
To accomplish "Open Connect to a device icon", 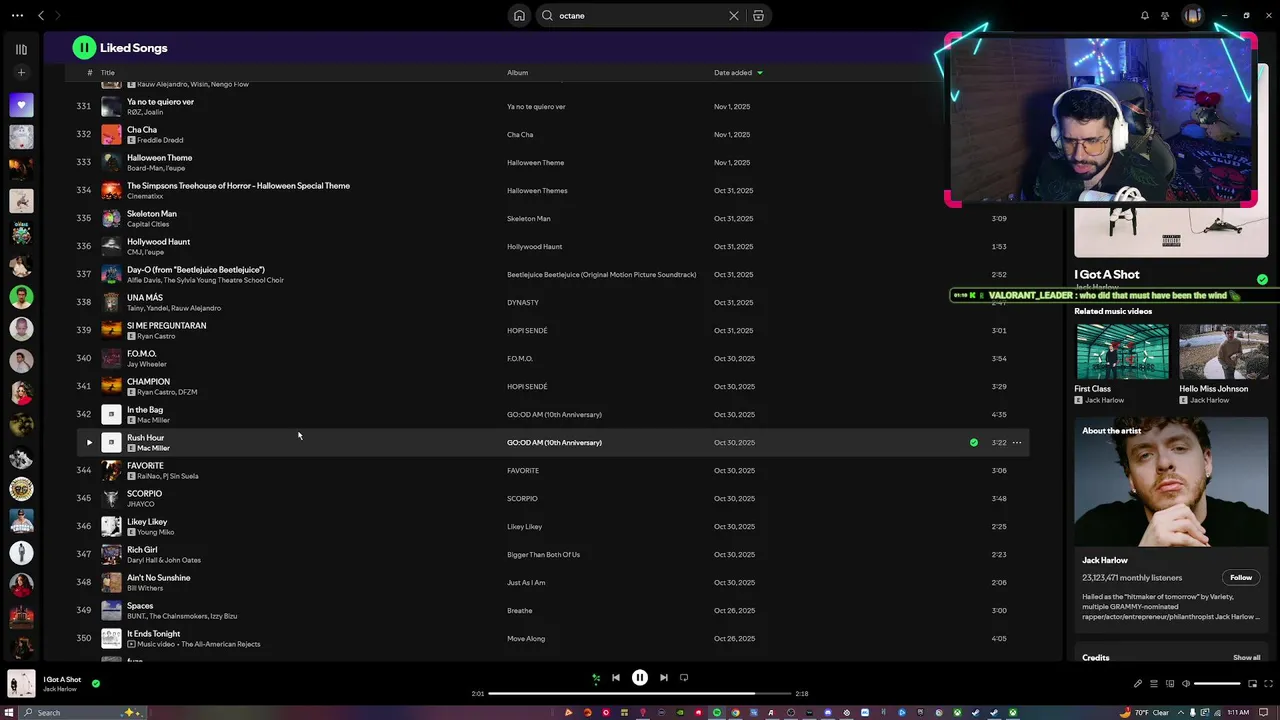I will point(1170,684).
